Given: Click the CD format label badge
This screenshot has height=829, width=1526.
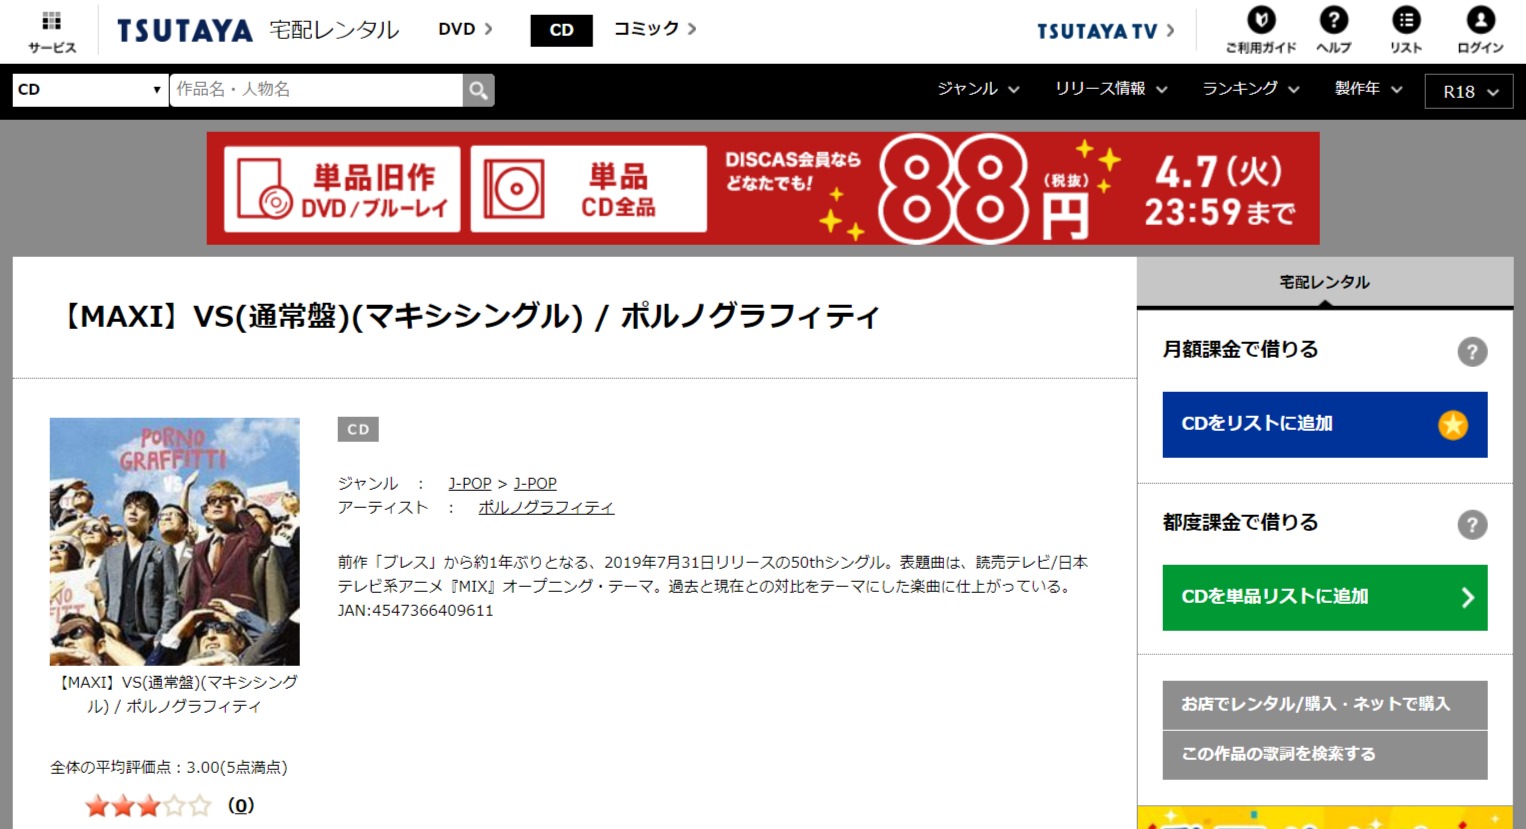Looking at the screenshot, I should (358, 429).
